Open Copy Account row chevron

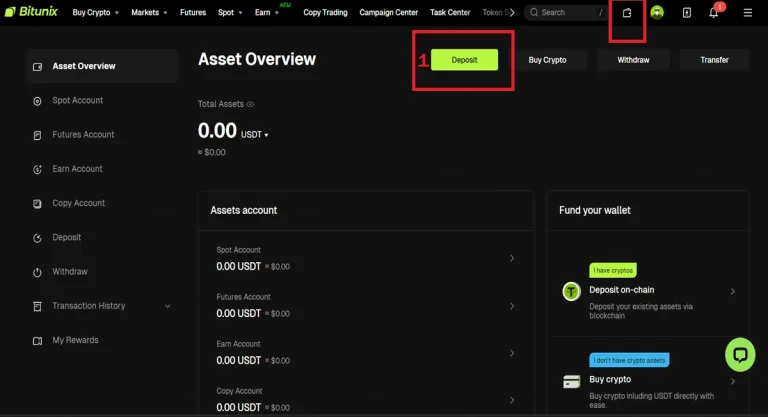coord(512,400)
